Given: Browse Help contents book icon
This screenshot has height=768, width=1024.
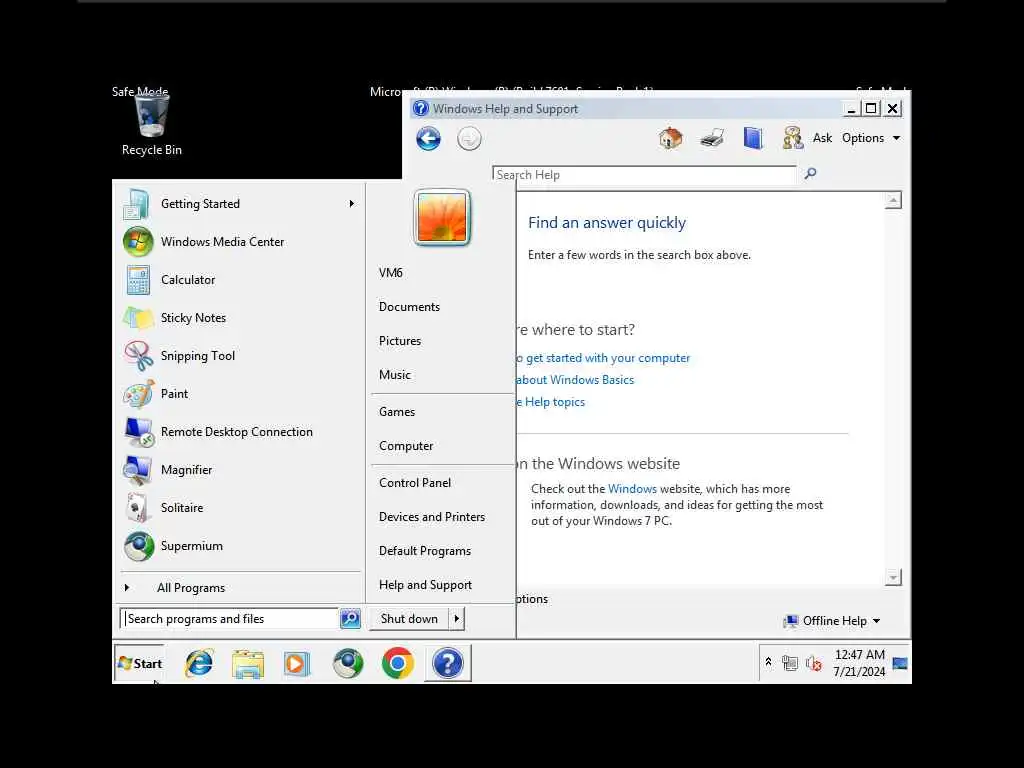Looking at the screenshot, I should click(753, 138).
